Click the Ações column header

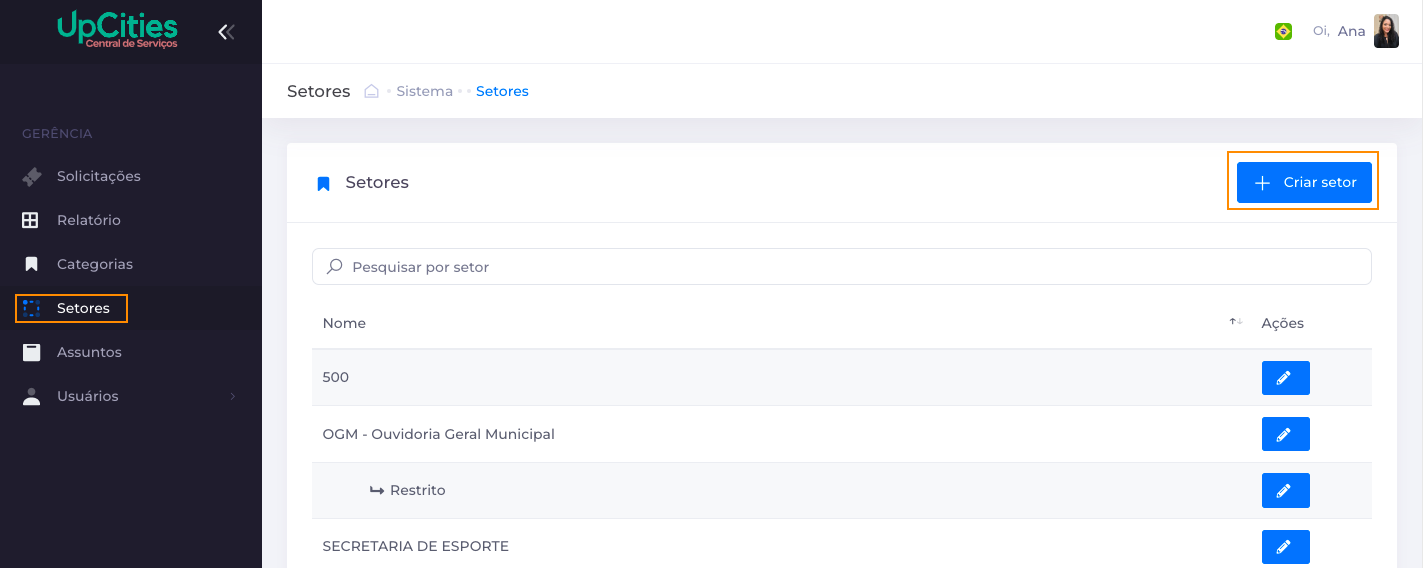[x=1282, y=323]
